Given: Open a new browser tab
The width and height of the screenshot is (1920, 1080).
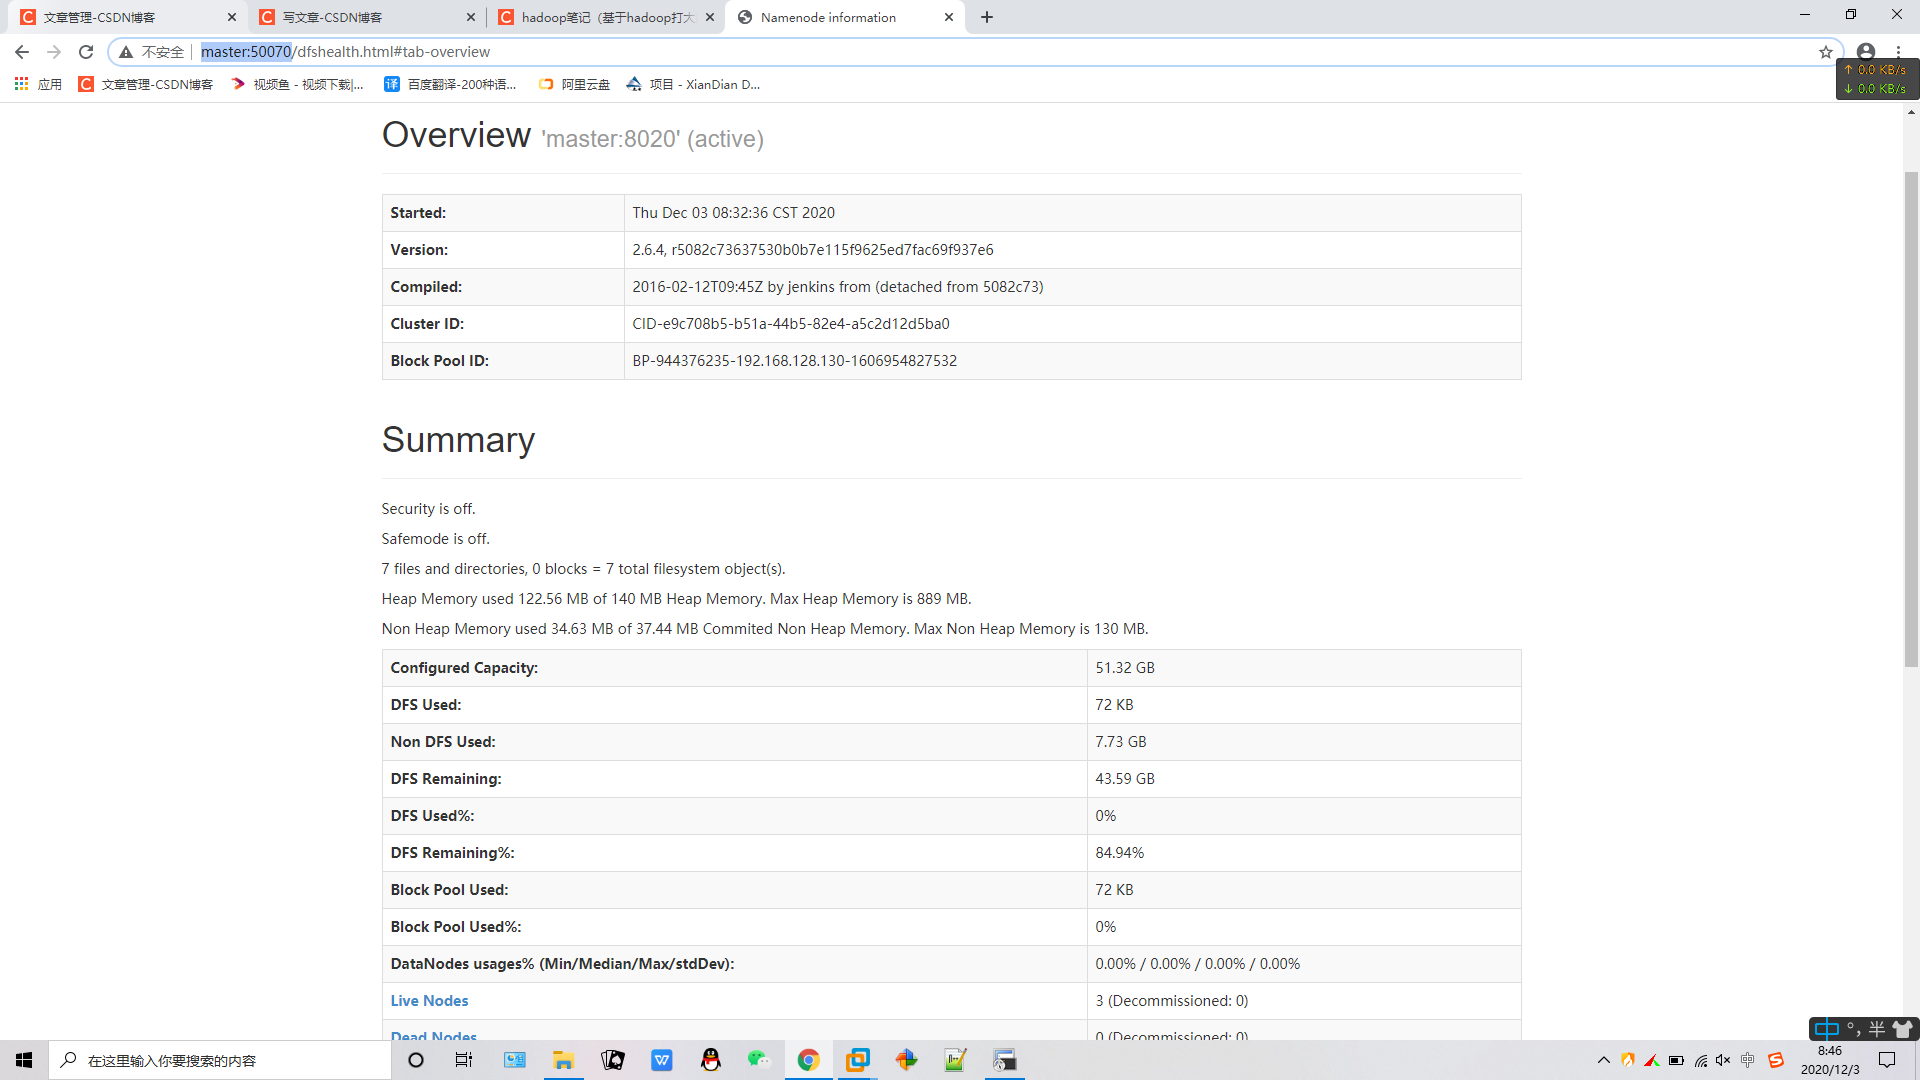Looking at the screenshot, I should tap(987, 17).
